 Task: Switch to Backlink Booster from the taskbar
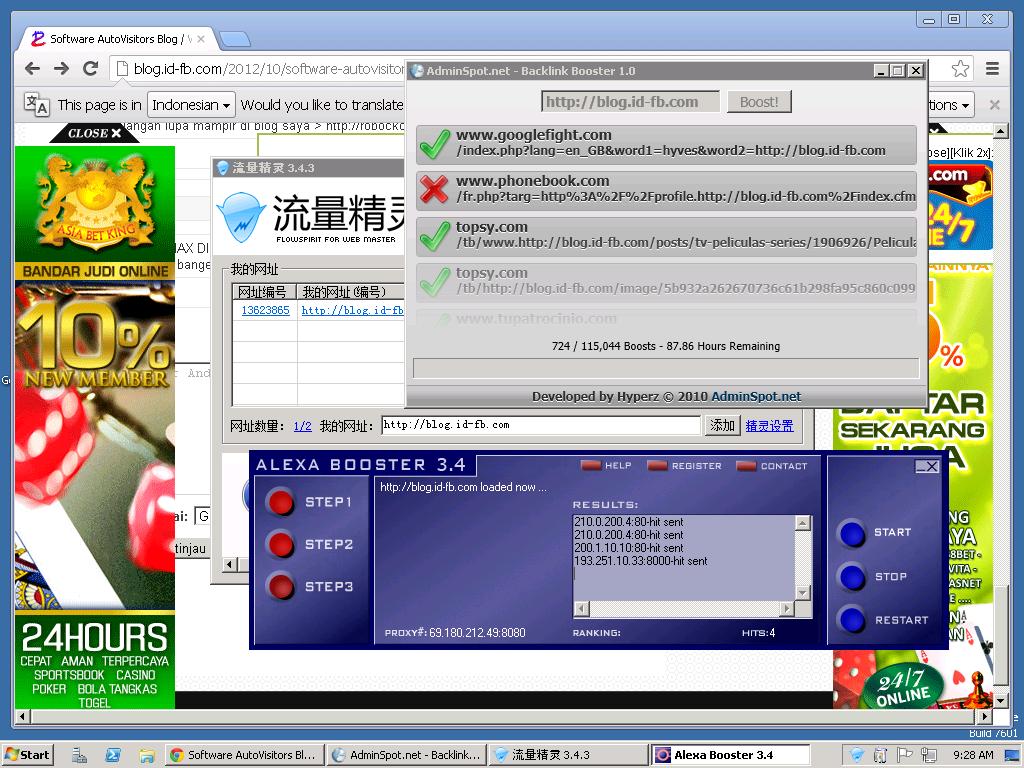point(406,755)
